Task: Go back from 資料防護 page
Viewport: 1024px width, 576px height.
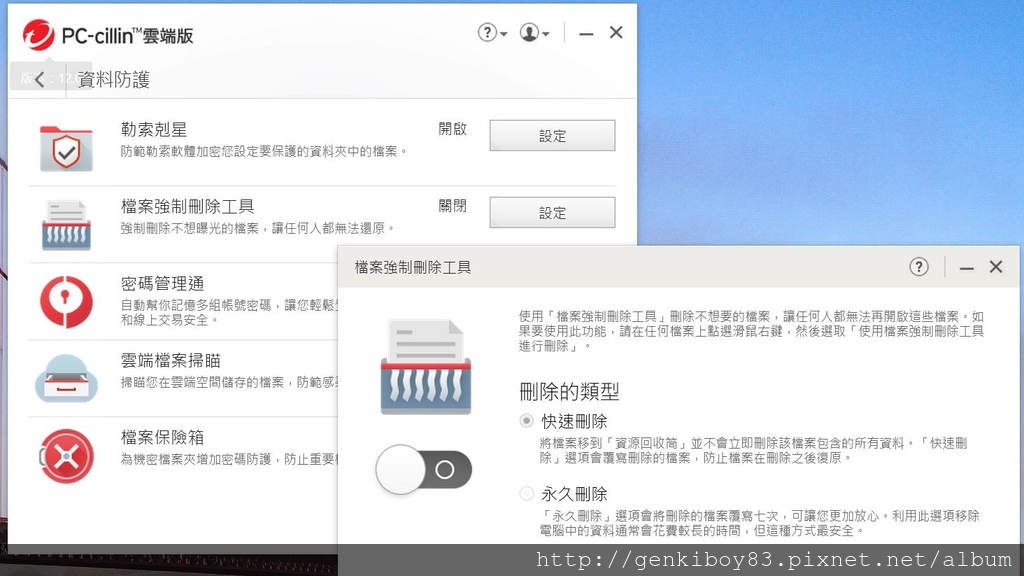Action: pyautogui.click(x=40, y=80)
